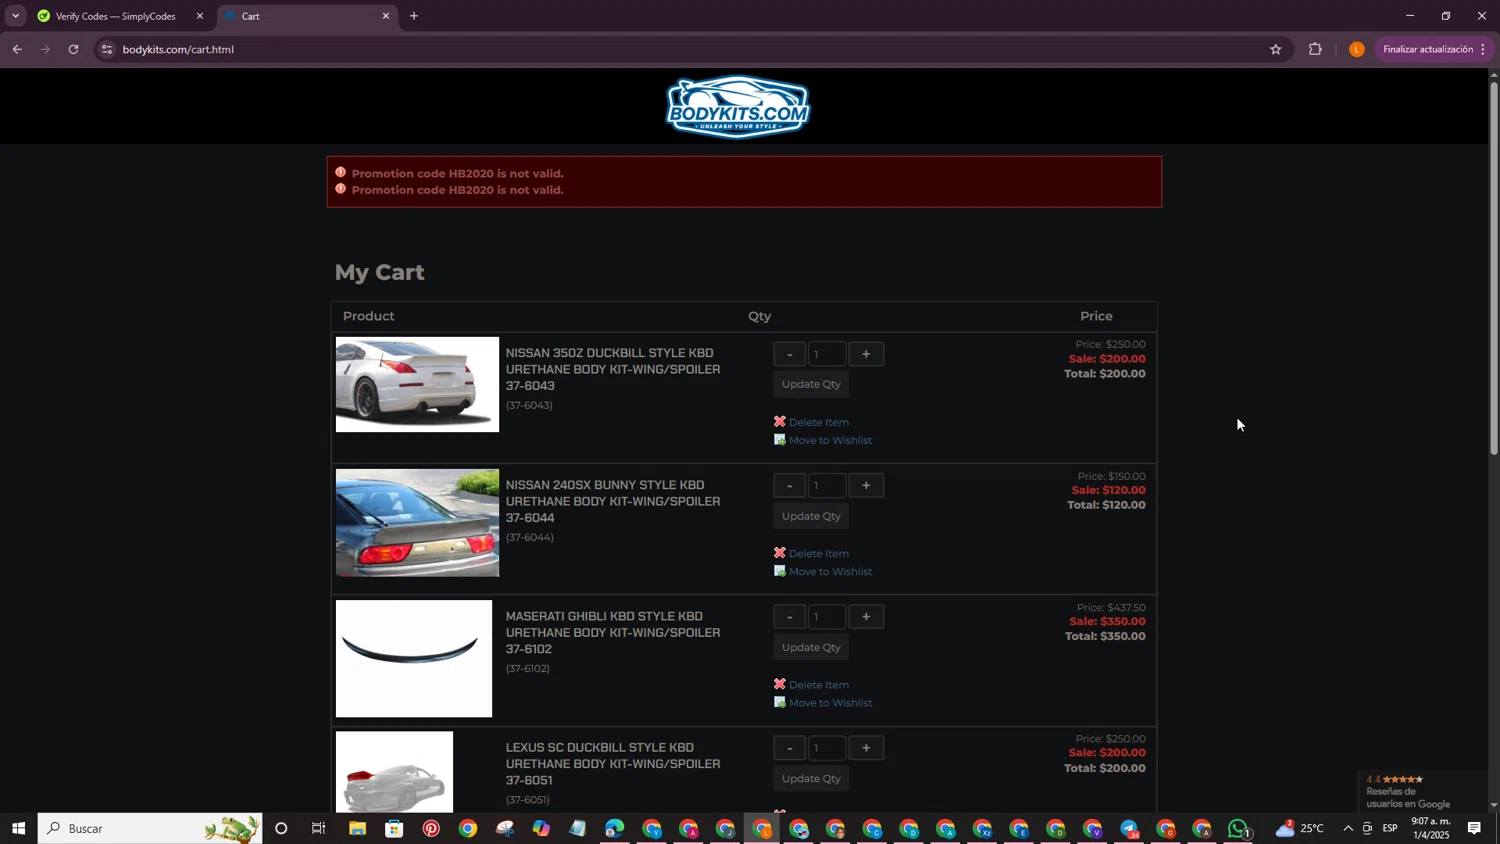Click the taskbar Buscar search box
This screenshot has height=844, width=1500.
tap(150, 828)
